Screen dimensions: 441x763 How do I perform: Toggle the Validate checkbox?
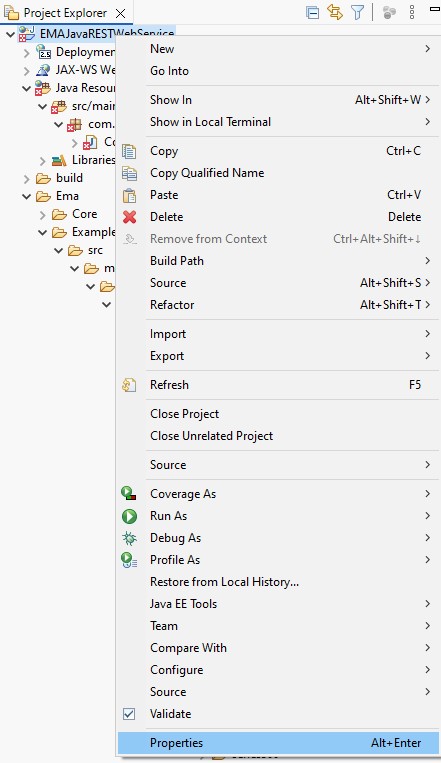129,714
